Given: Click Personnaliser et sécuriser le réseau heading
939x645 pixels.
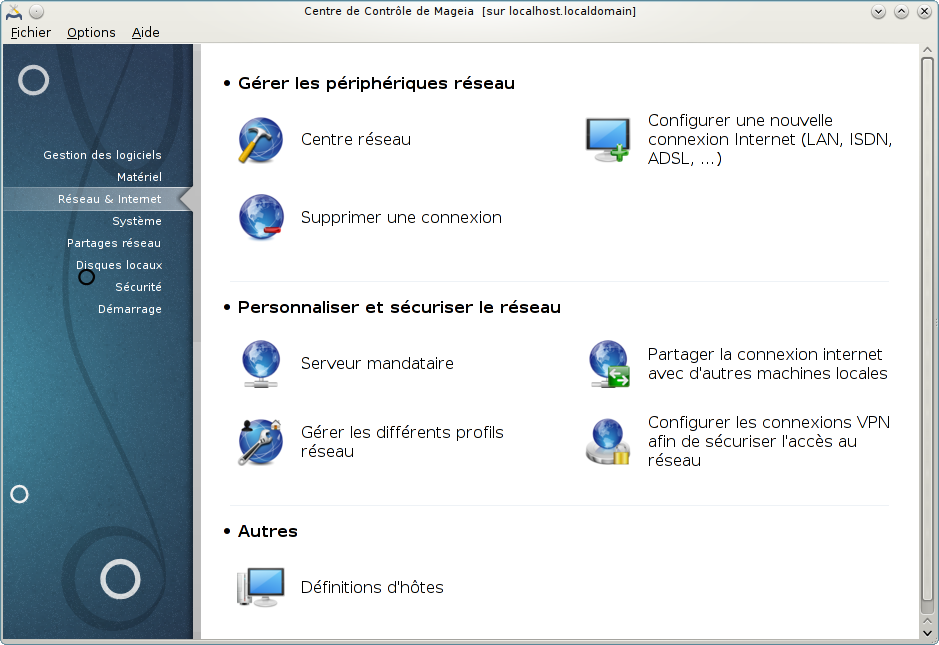Looking at the screenshot, I should [399, 307].
